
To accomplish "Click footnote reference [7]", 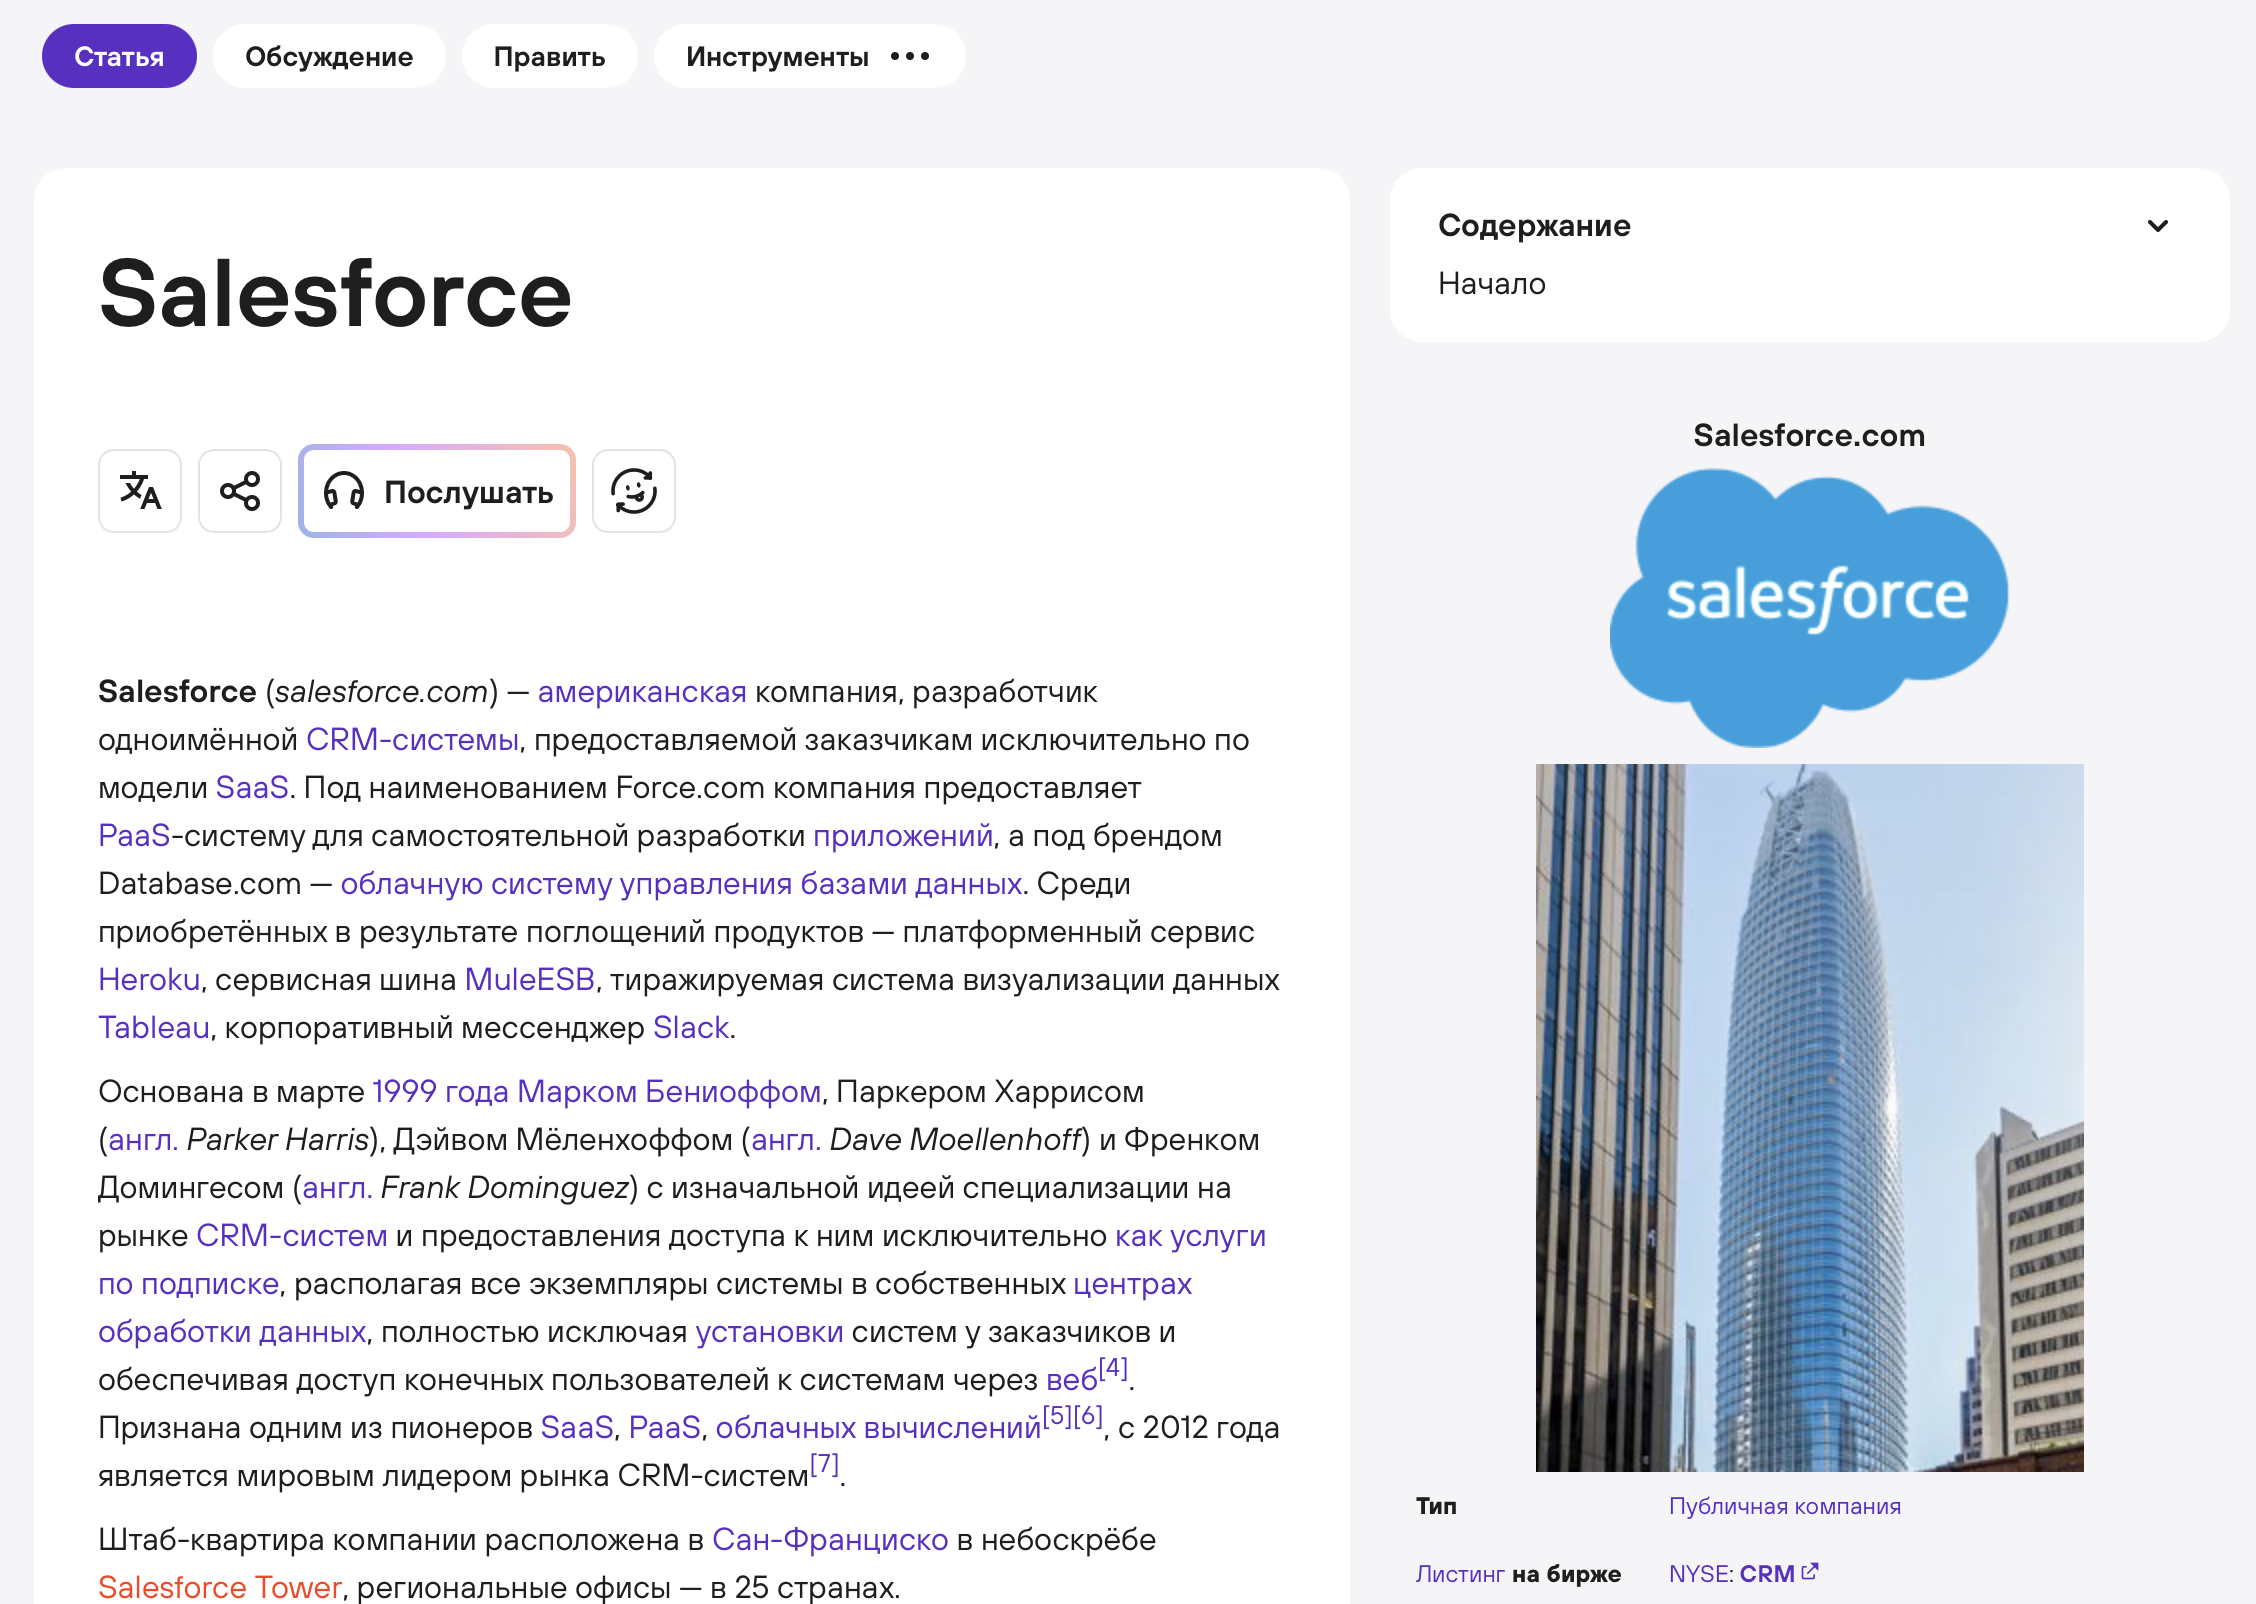I will (824, 1464).
